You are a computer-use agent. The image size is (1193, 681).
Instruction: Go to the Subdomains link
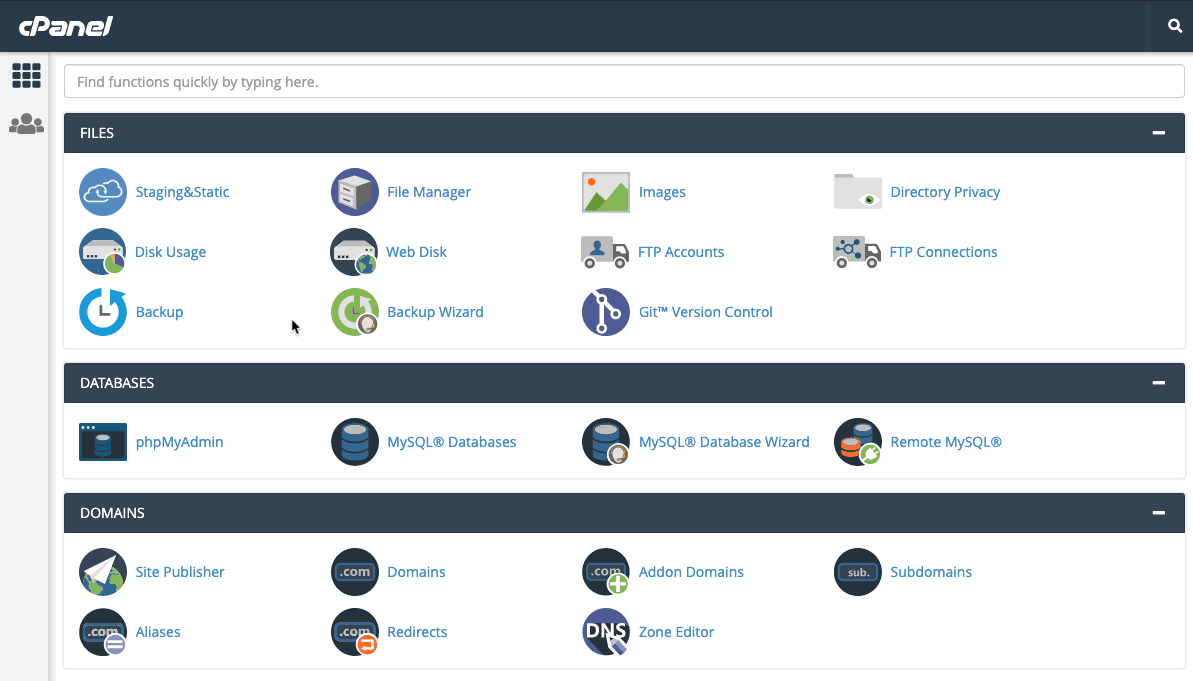coord(931,572)
